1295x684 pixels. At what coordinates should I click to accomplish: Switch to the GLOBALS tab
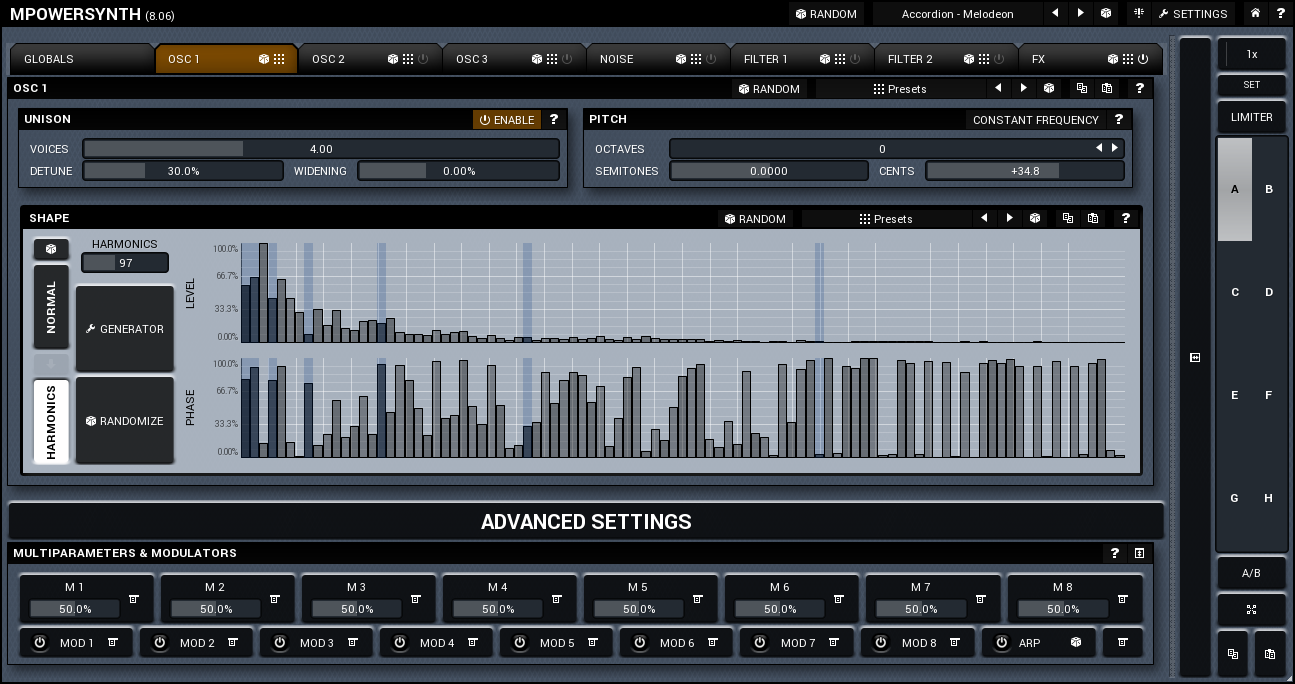(x=49, y=59)
